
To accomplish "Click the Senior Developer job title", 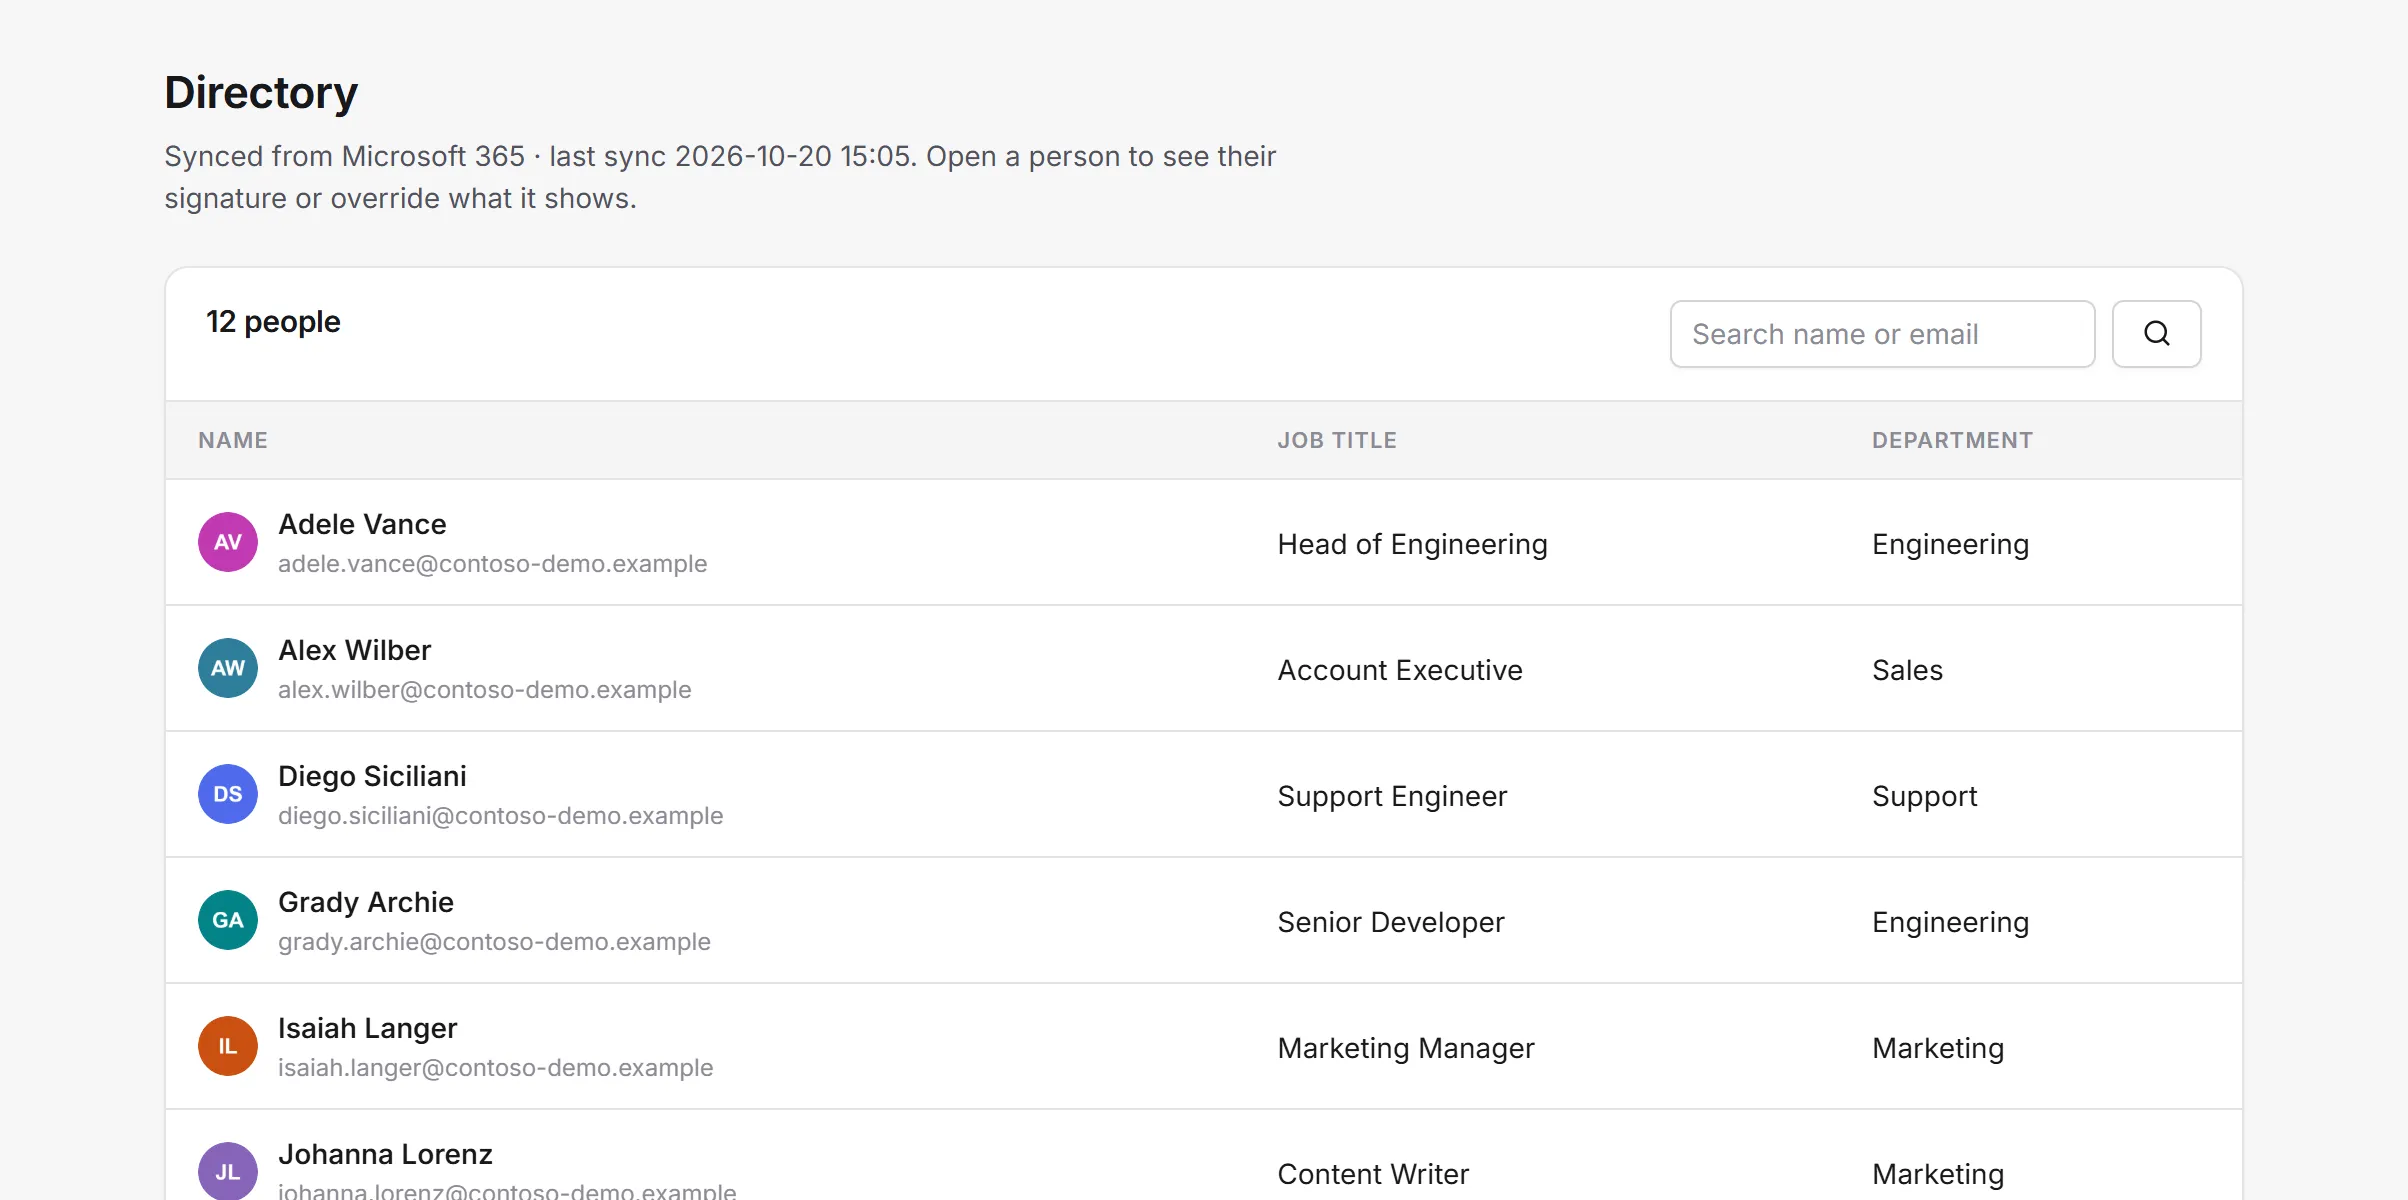I will tap(1391, 922).
